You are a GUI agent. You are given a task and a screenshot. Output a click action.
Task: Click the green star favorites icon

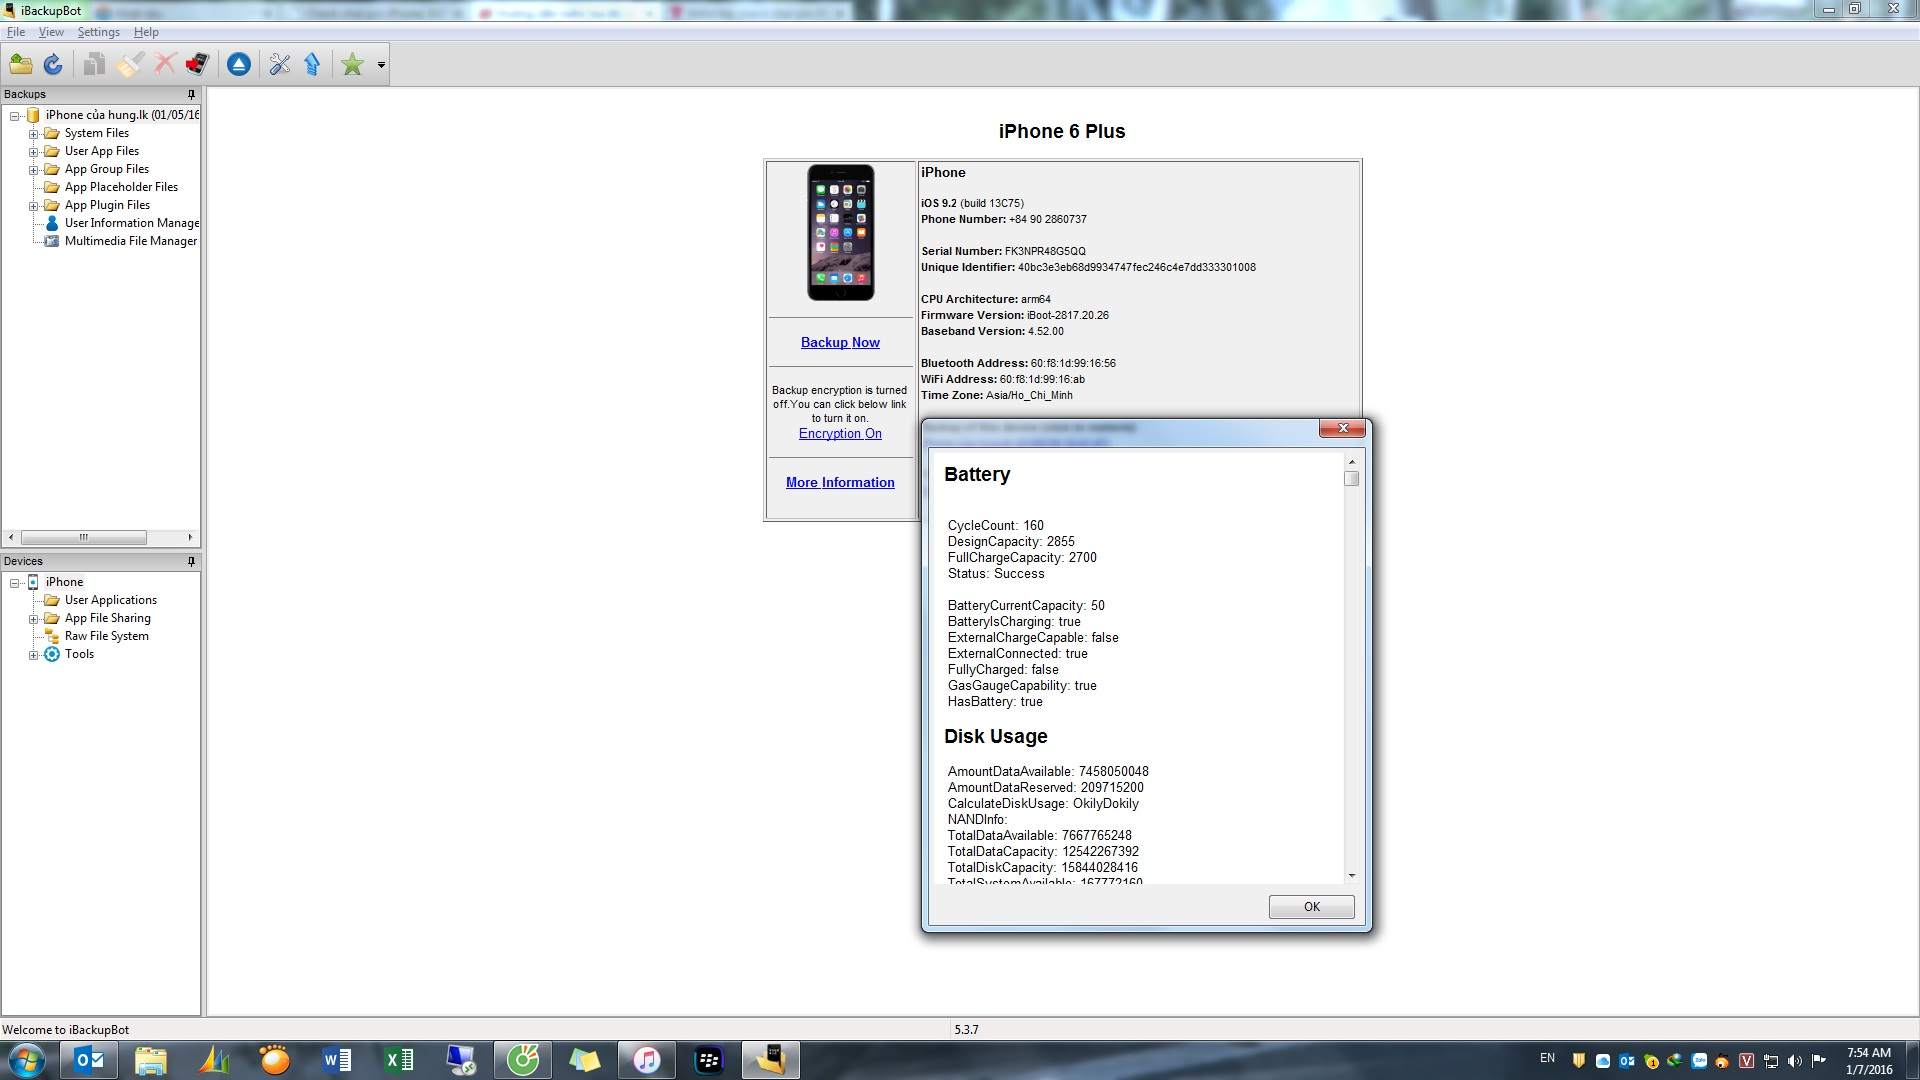click(x=352, y=65)
